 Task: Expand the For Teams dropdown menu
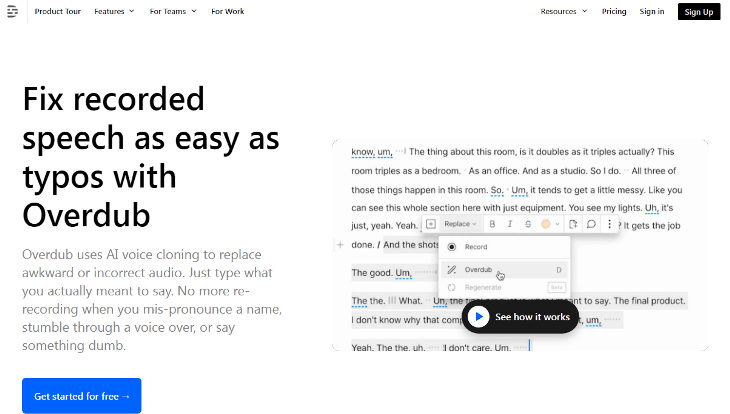173,11
